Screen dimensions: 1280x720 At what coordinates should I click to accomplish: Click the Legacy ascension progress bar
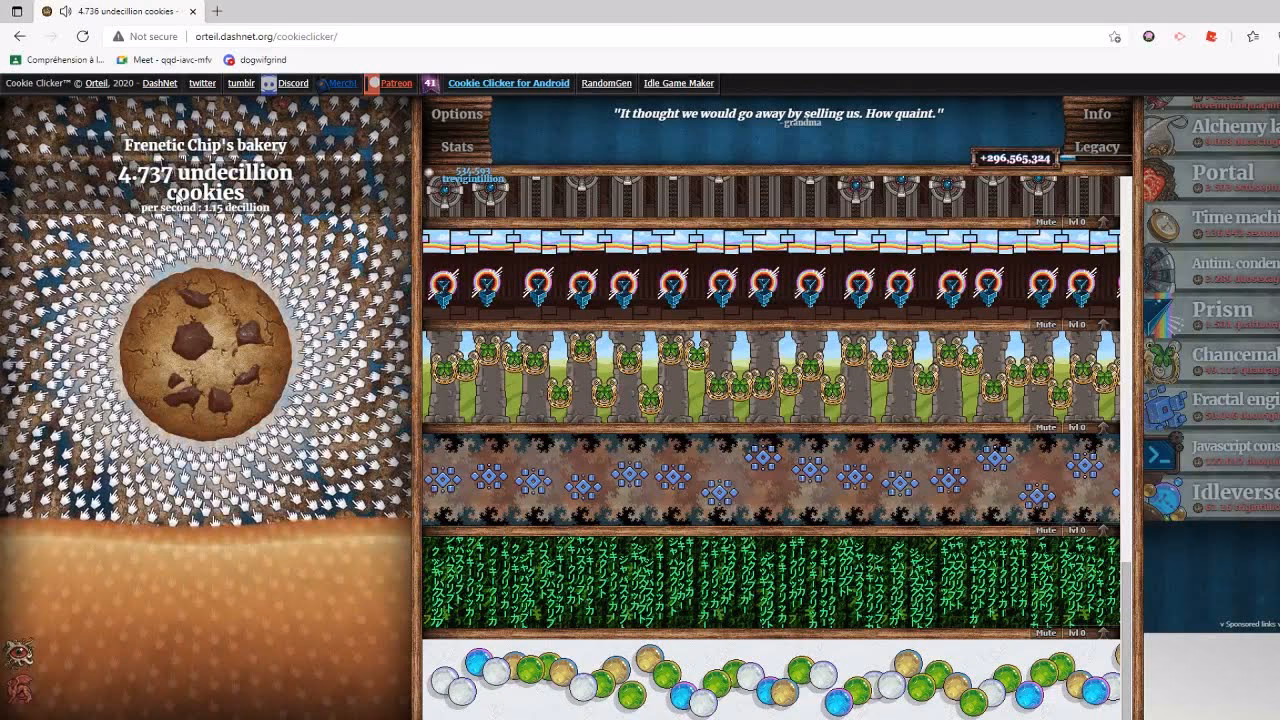[1095, 158]
